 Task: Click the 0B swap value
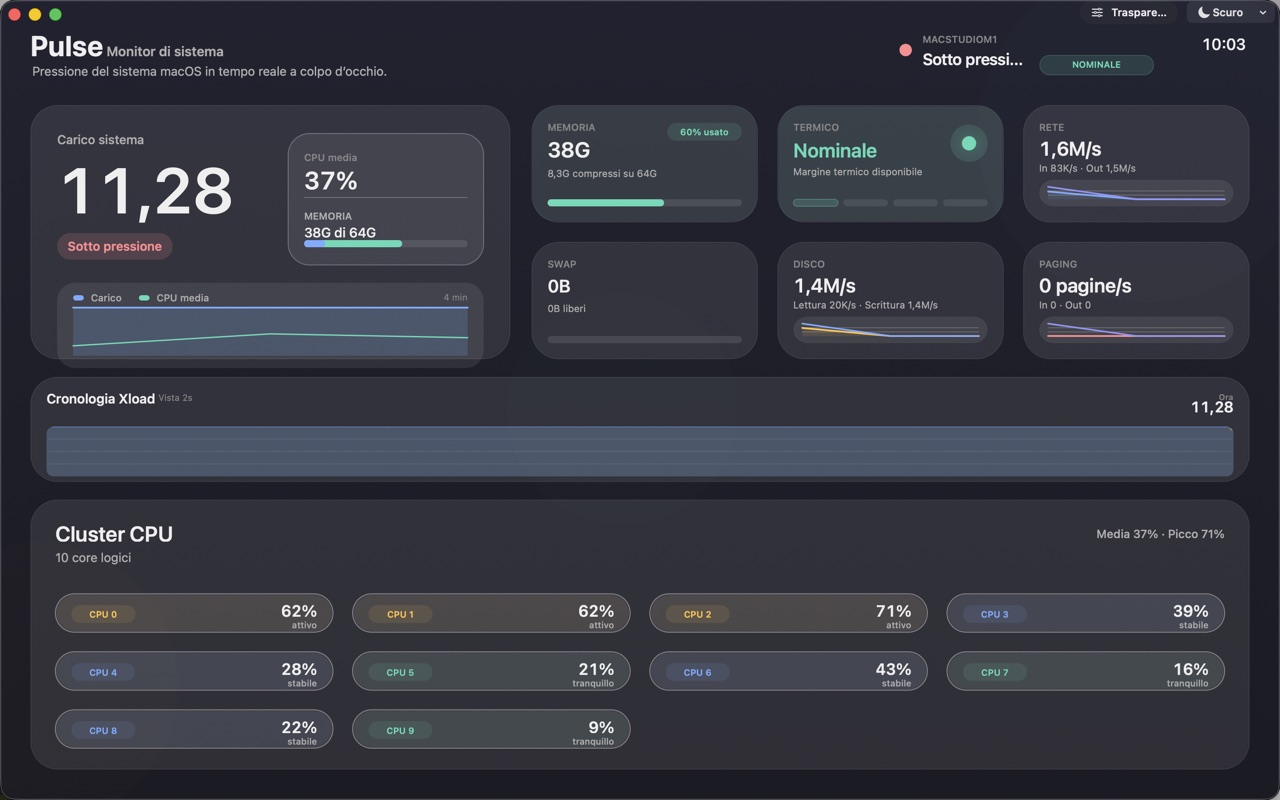click(x=559, y=286)
